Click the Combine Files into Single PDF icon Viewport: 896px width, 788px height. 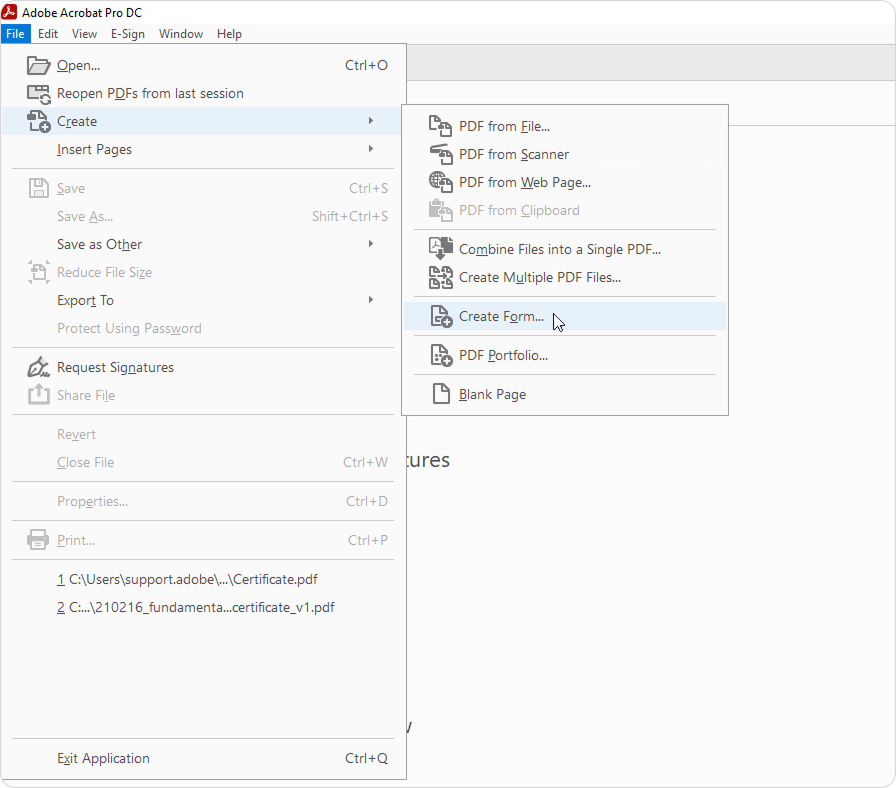[x=440, y=249]
